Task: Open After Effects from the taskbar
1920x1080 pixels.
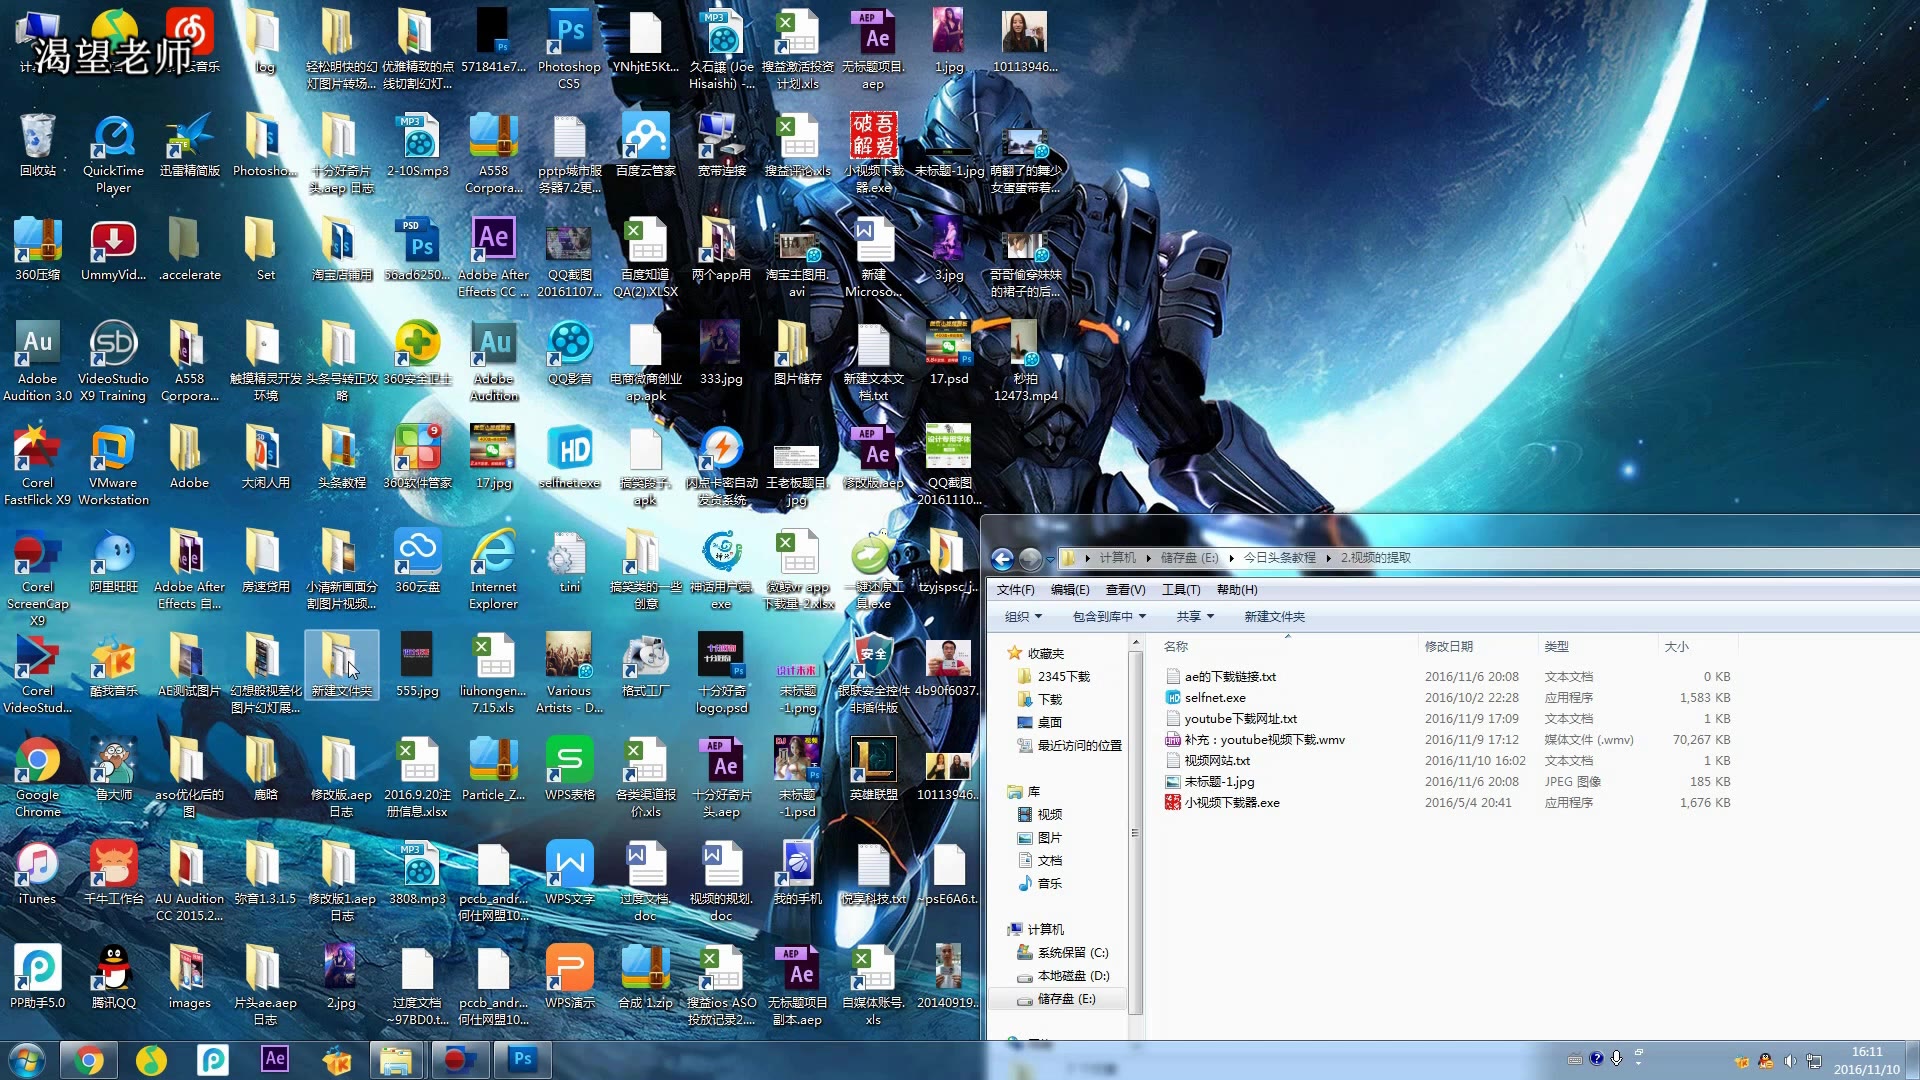Action: [274, 1059]
